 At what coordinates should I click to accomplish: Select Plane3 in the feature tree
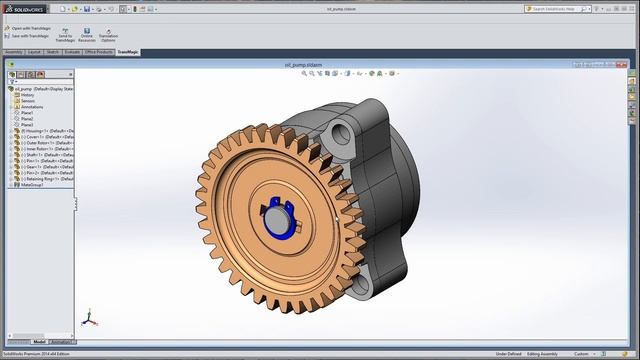(24, 125)
